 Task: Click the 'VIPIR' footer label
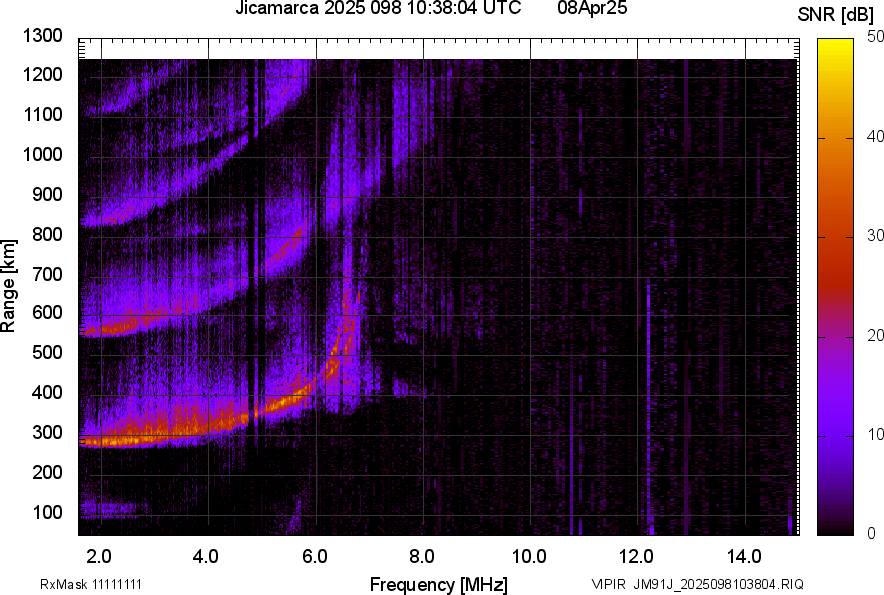click(609, 584)
